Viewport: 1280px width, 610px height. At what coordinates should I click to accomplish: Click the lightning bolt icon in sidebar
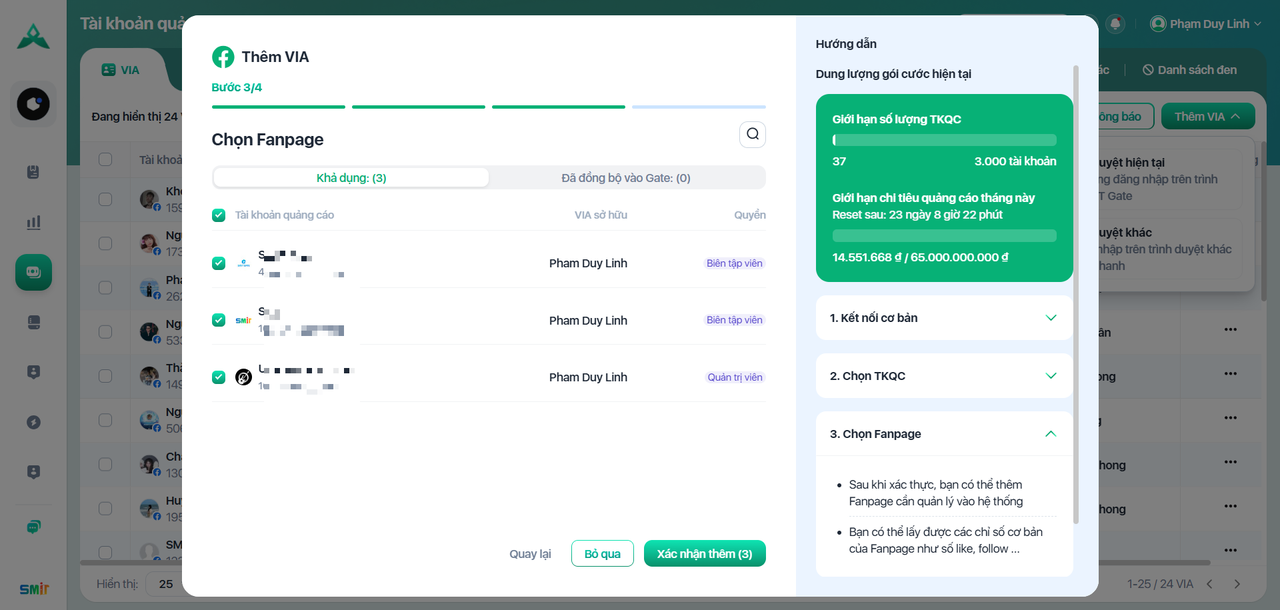pos(33,422)
